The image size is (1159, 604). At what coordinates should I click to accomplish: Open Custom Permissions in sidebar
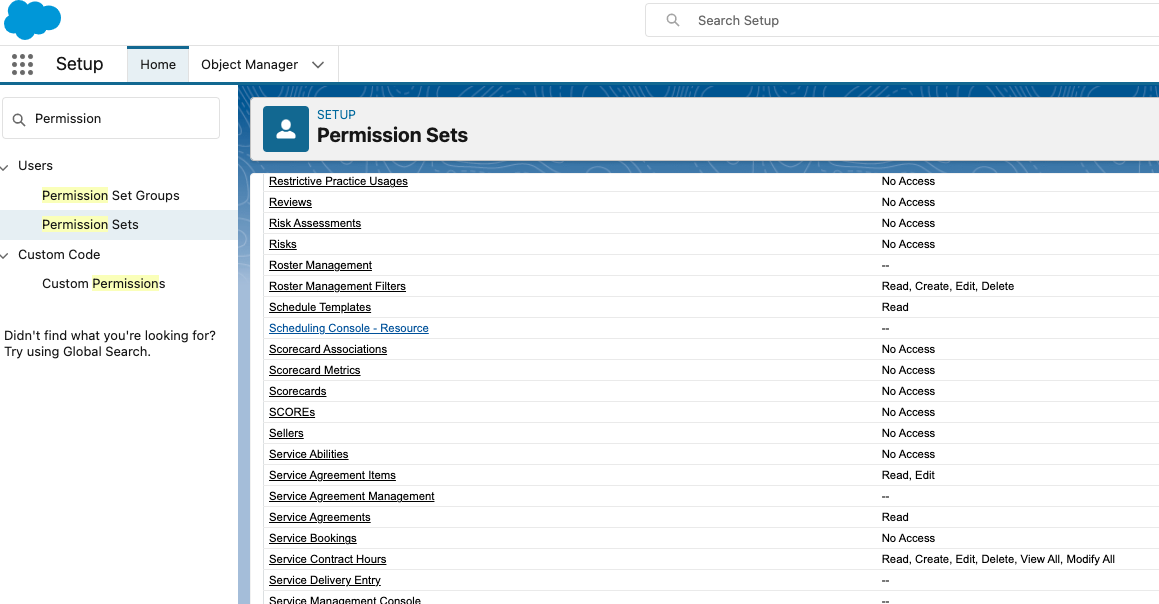point(103,283)
